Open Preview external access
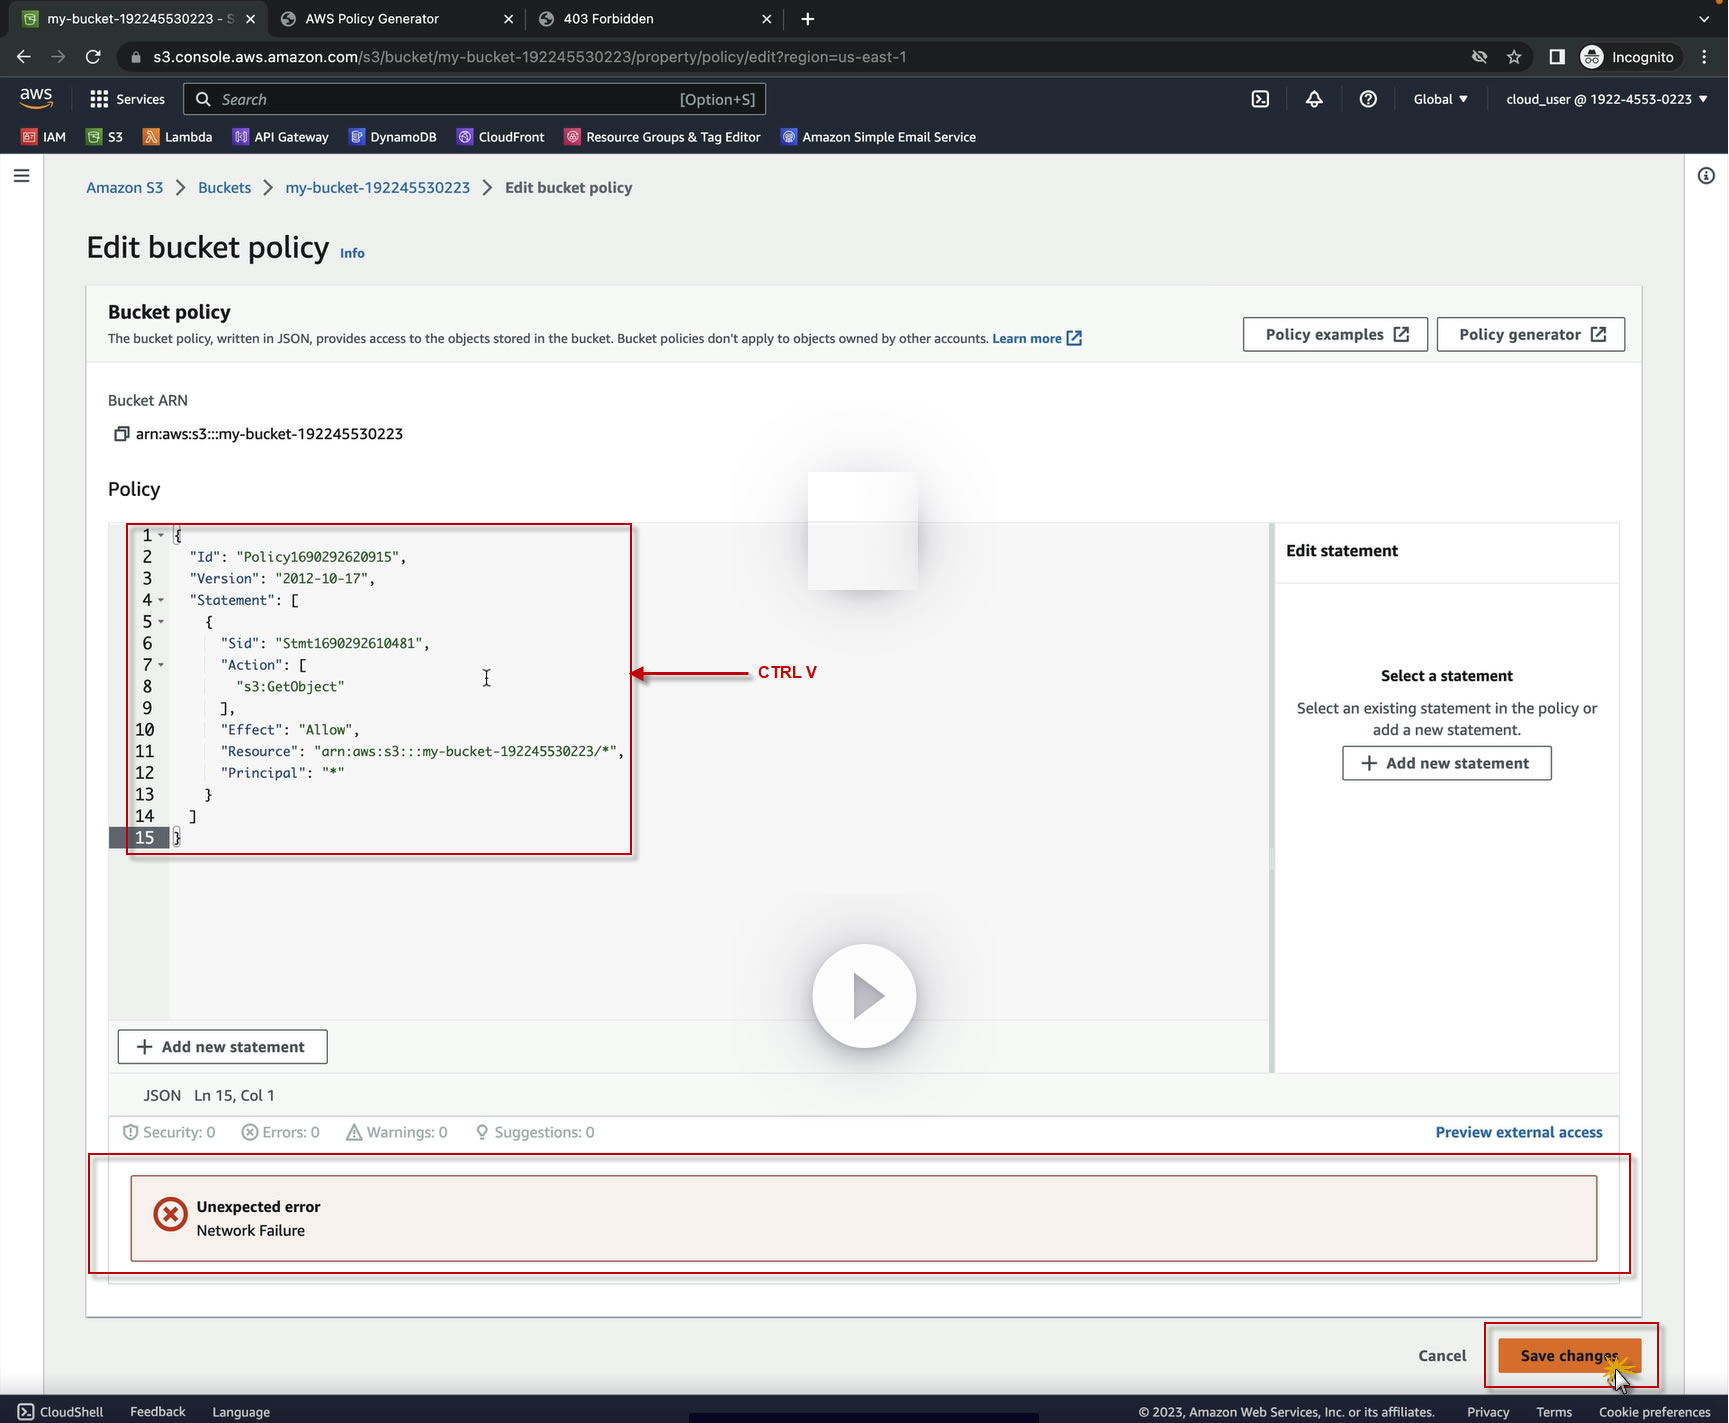This screenshot has width=1729, height=1423. click(1519, 1132)
